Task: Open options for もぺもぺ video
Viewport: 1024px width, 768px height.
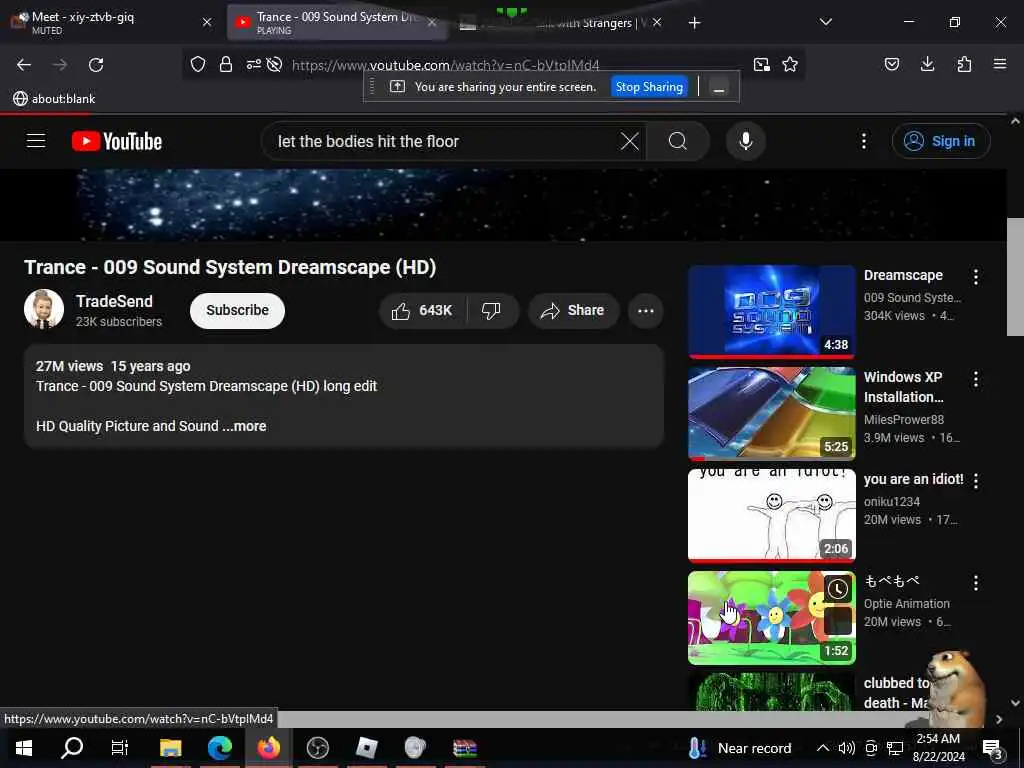Action: 976,583
